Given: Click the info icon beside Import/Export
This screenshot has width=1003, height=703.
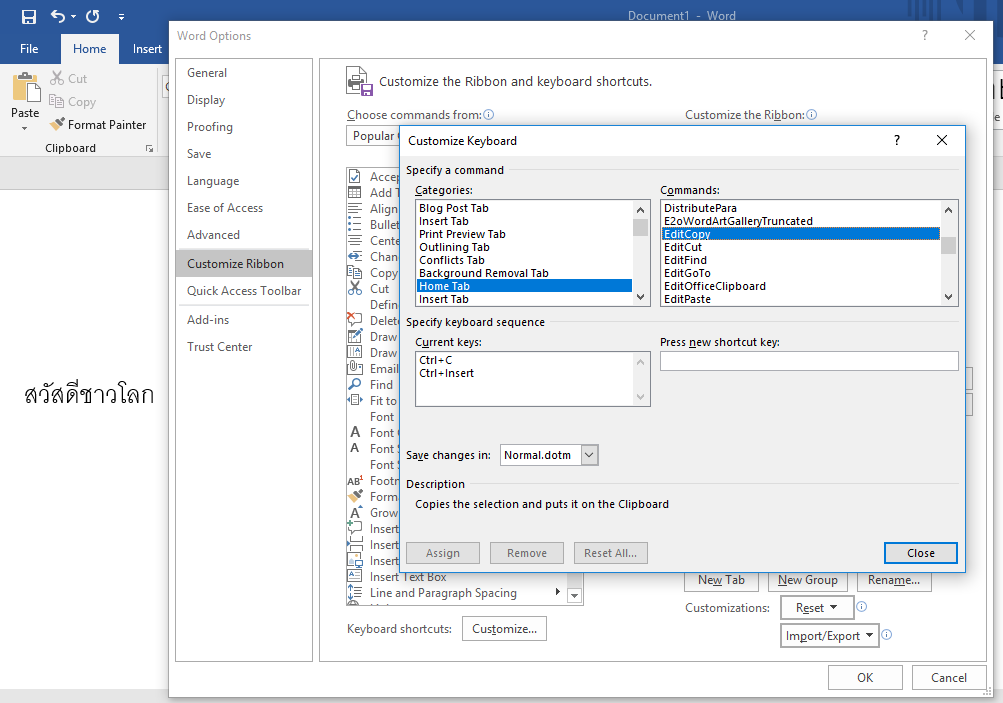Looking at the screenshot, I should click(x=886, y=635).
